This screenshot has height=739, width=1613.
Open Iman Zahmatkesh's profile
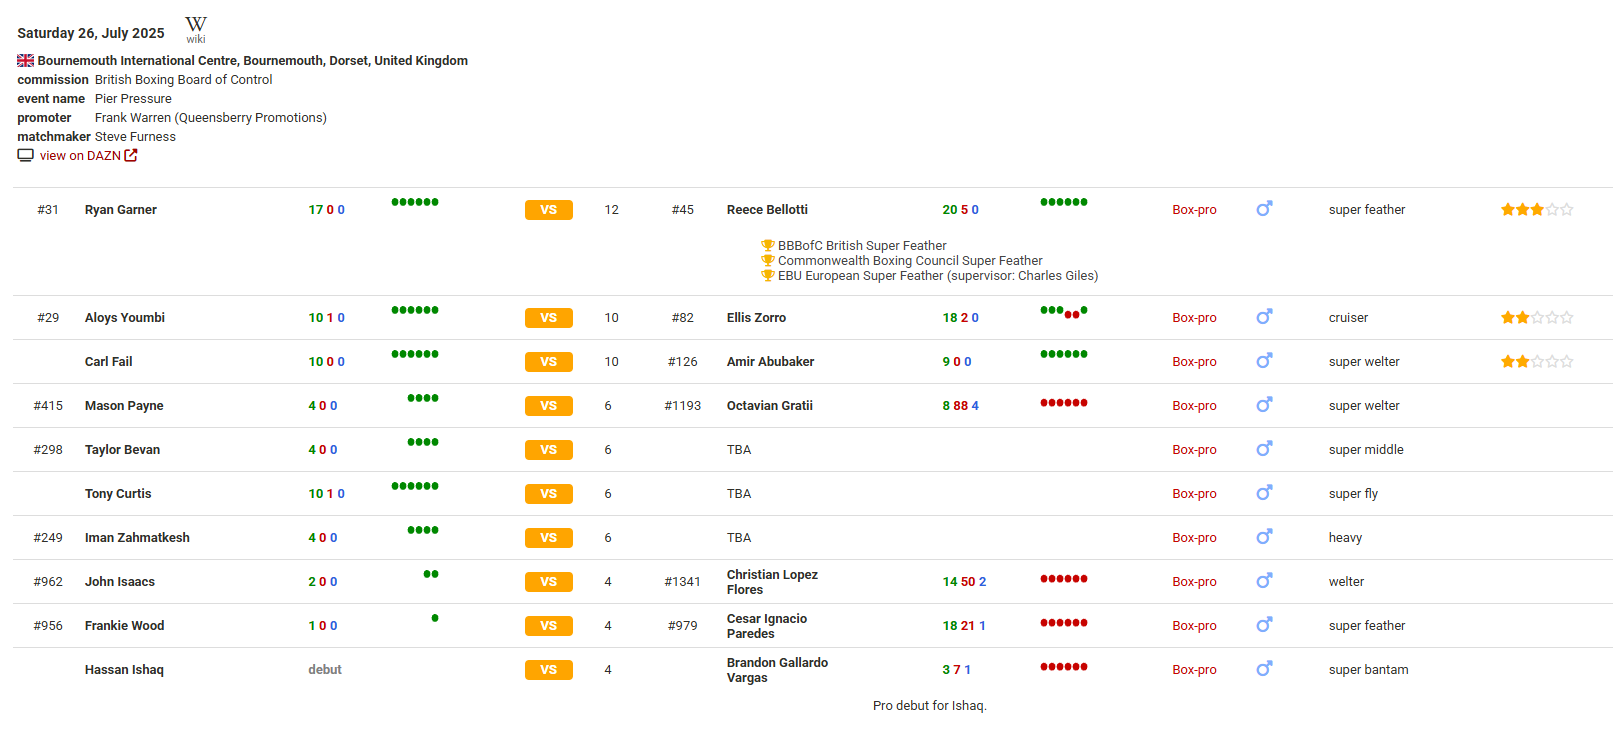(137, 538)
